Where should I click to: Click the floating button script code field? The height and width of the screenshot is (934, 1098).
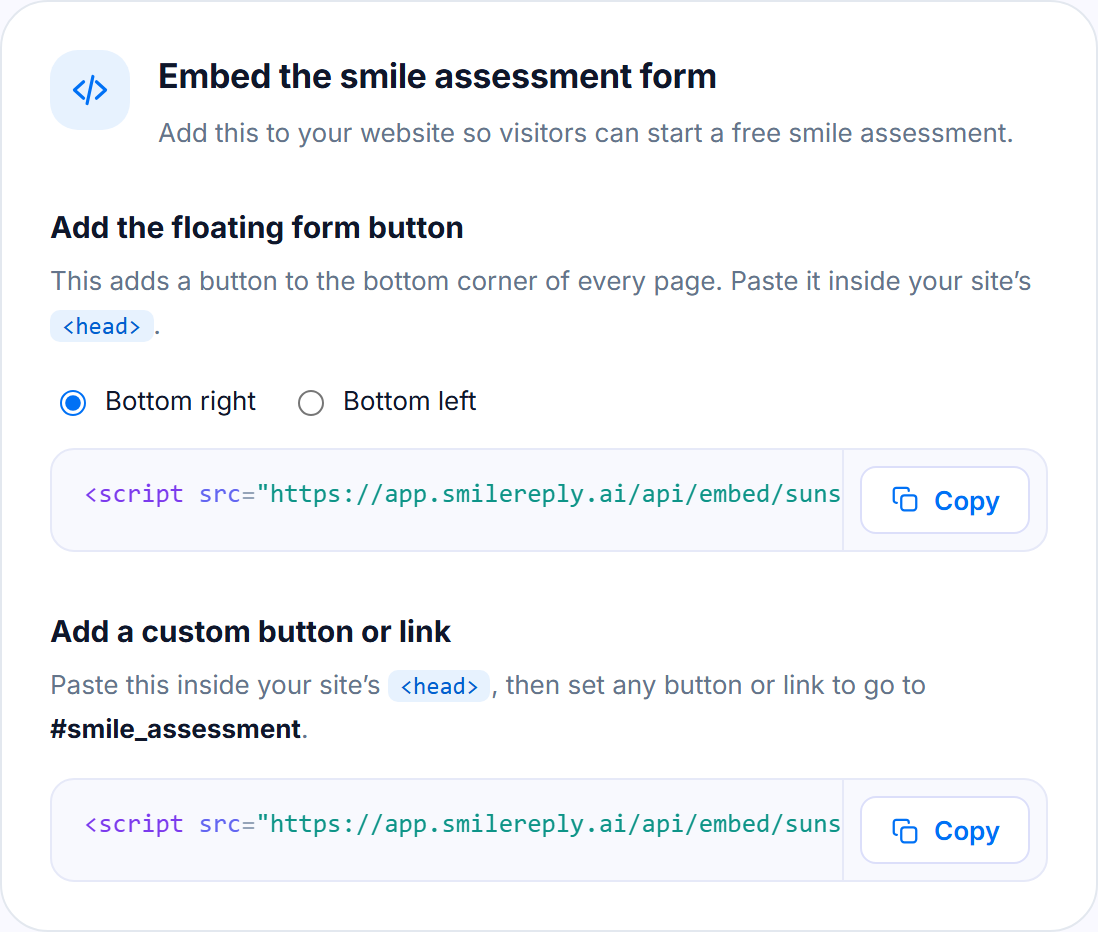(447, 501)
